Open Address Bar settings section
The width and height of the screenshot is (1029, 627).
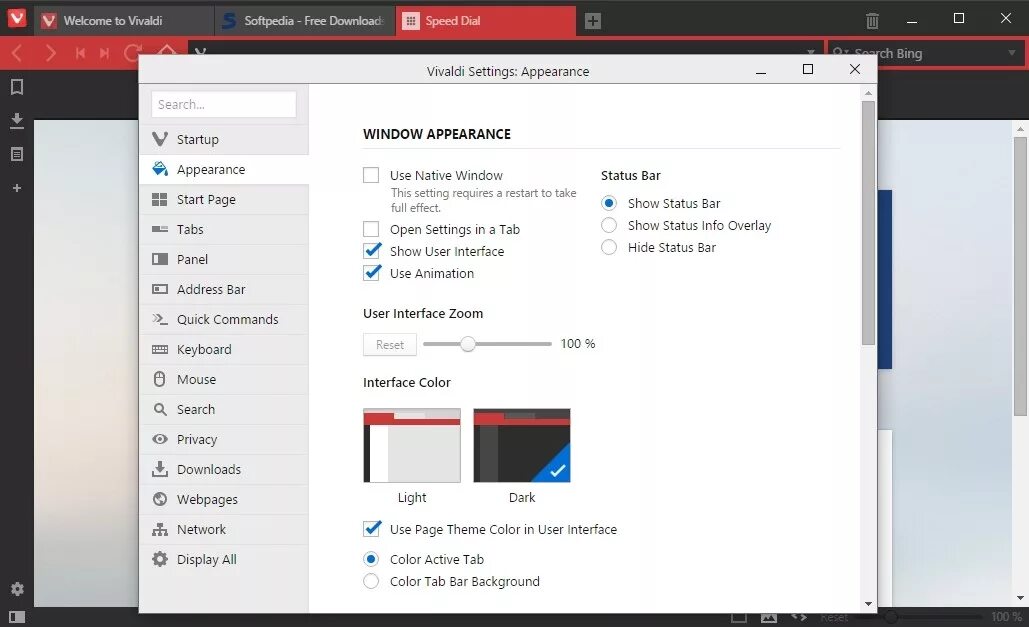pos(224,290)
